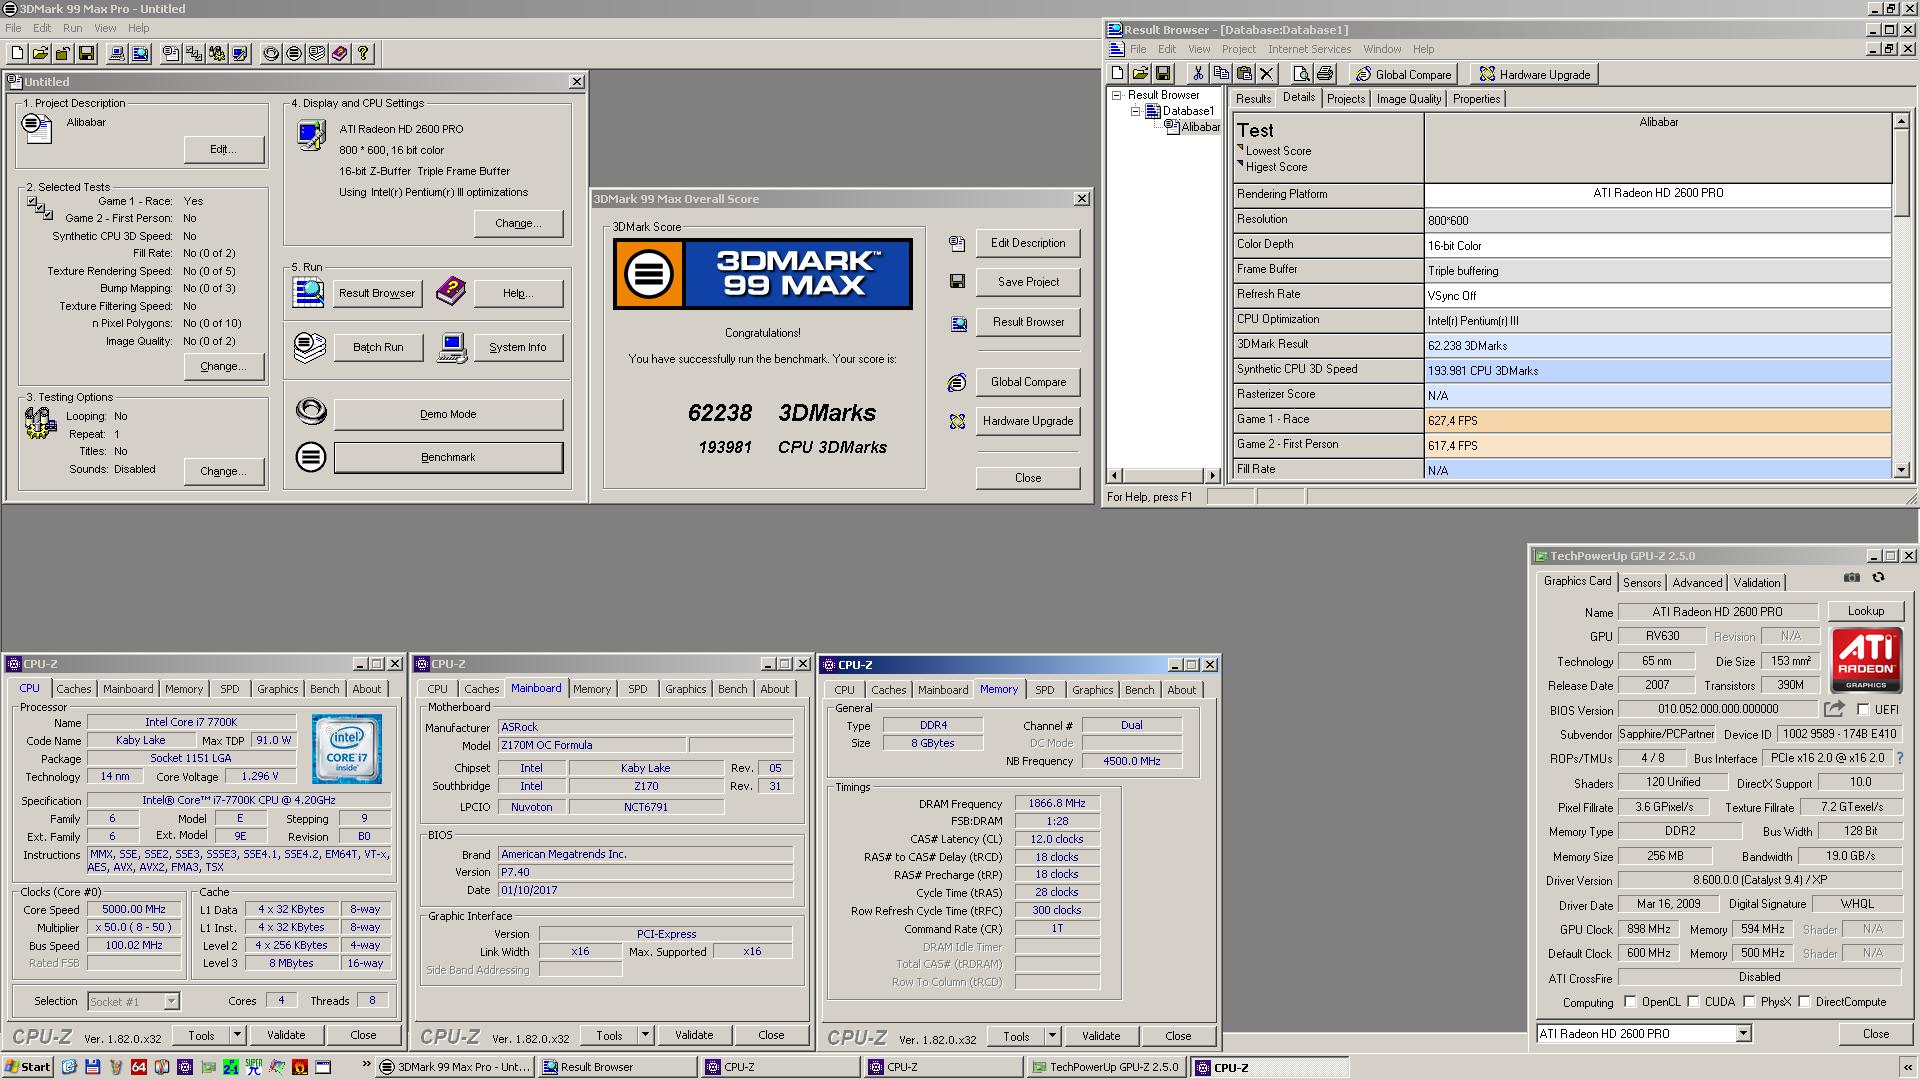Image resolution: width=1920 pixels, height=1080 pixels.
Task: Click Benchmark button in 3DMark
Action: (448, 457)
